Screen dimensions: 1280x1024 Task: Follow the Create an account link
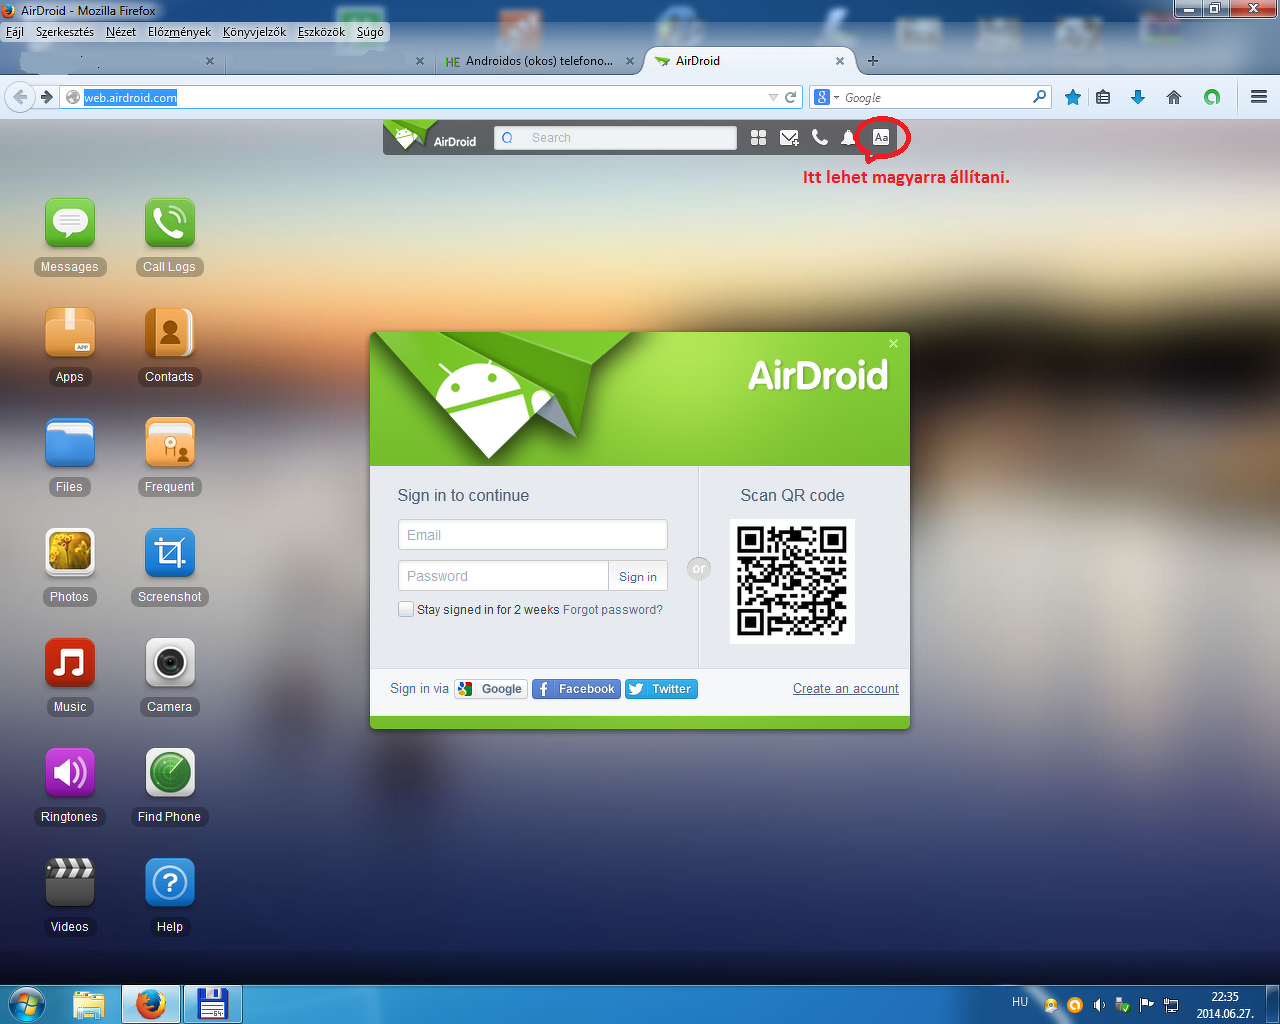(x=846, y=689)
